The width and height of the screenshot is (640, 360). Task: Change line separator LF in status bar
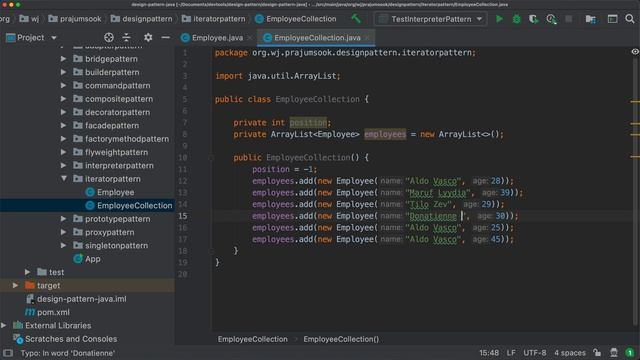511,353
